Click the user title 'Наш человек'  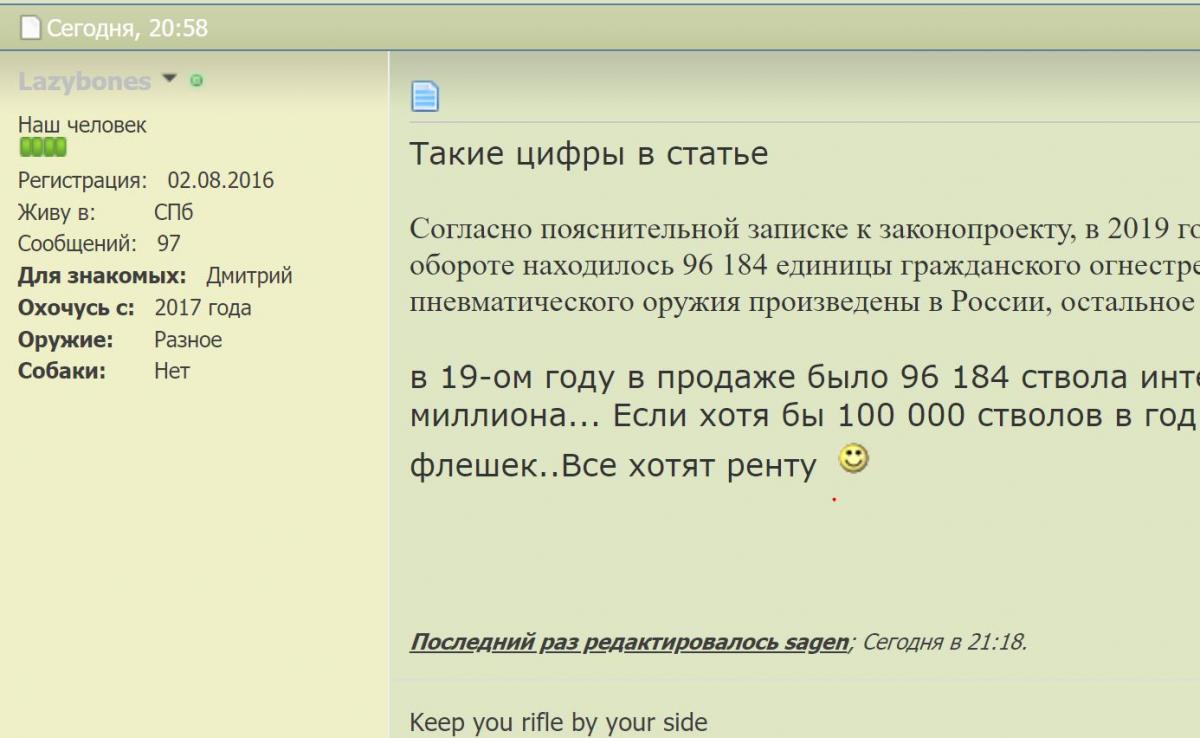tap(82, 125)
